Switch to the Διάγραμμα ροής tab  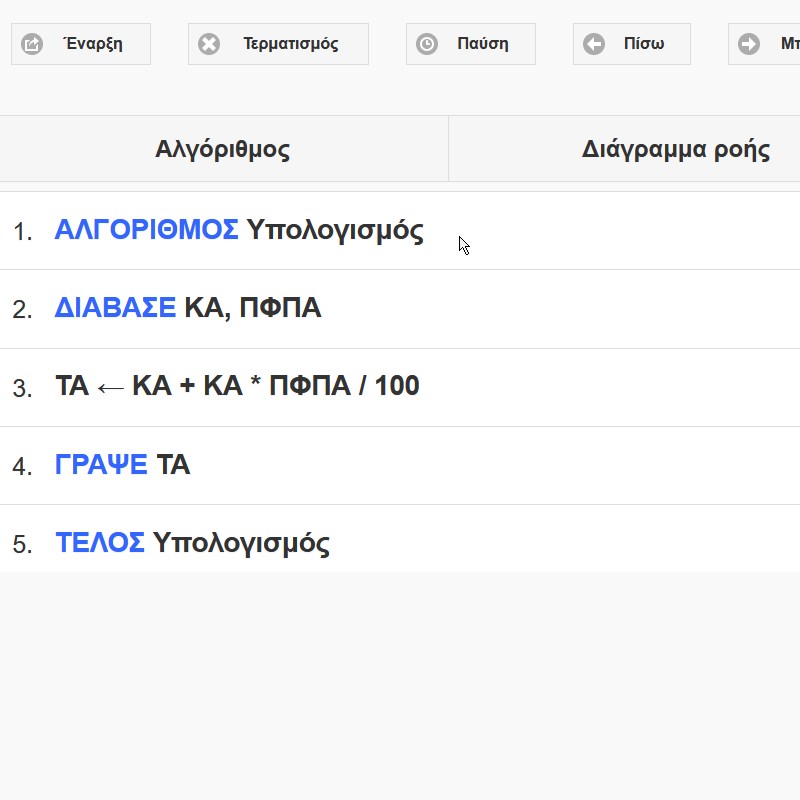624,149
